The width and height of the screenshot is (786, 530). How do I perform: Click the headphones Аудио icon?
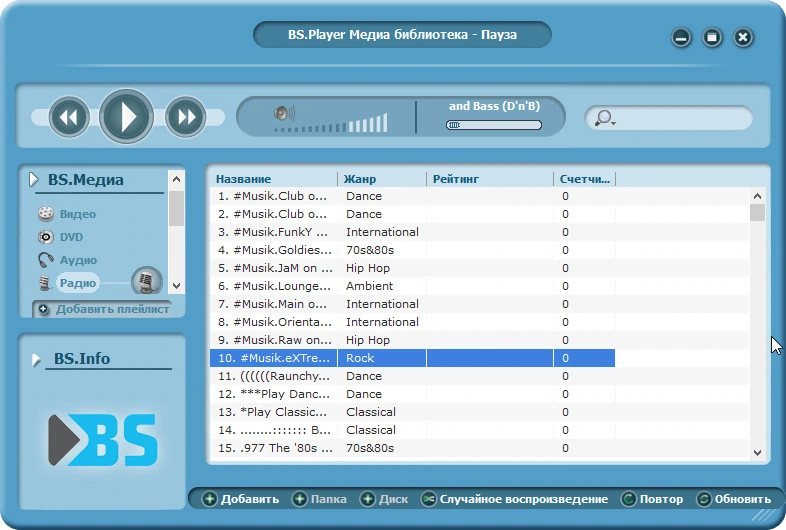pyautogui.click(x=46, y=260)
